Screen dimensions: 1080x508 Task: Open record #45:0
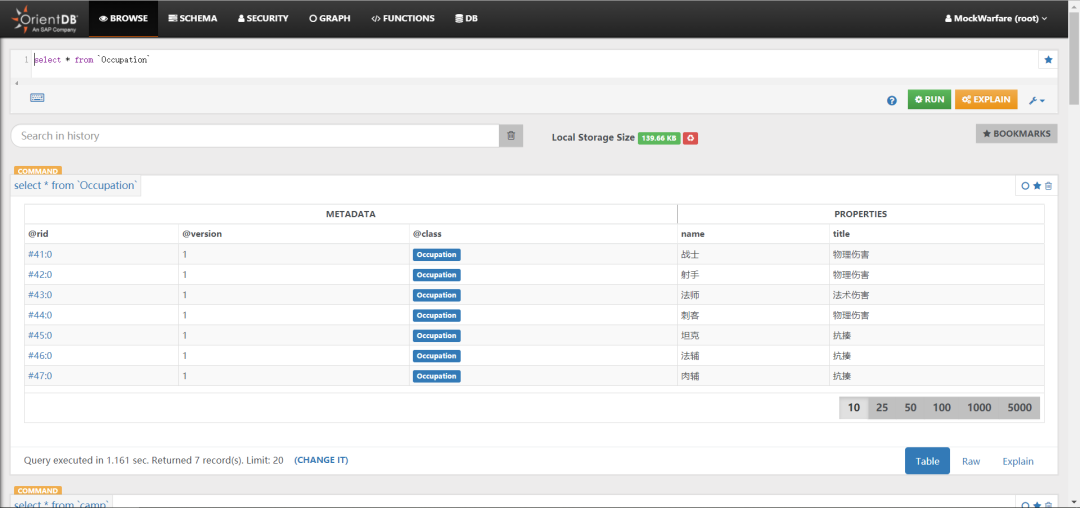40,335
